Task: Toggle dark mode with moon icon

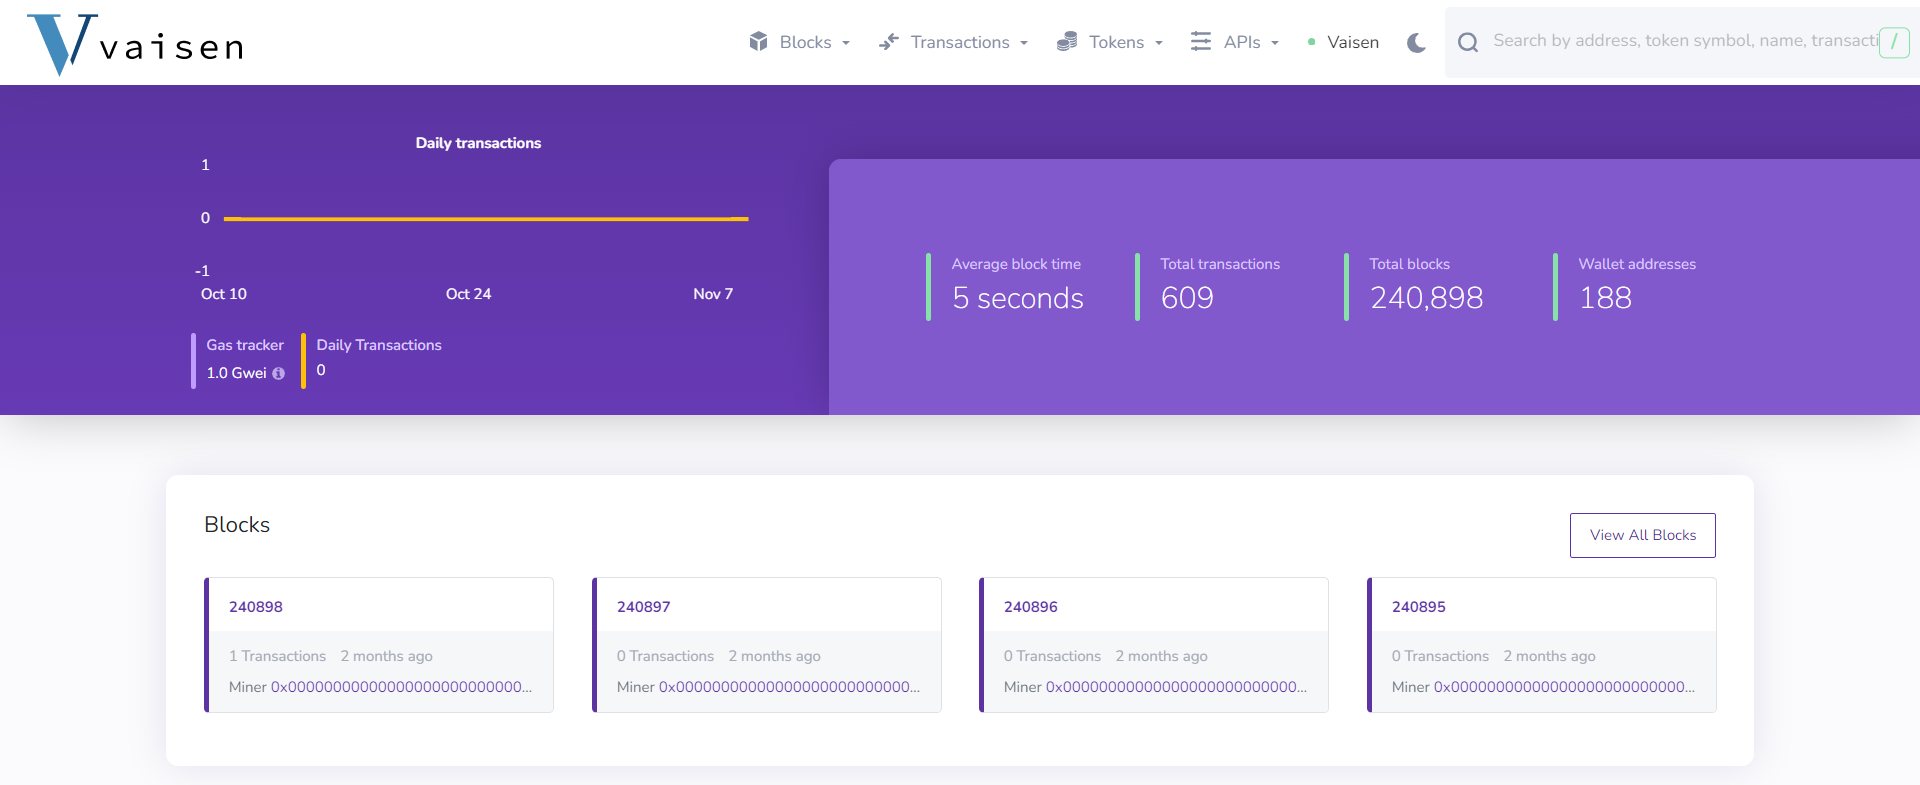Action: point(1416,42)
